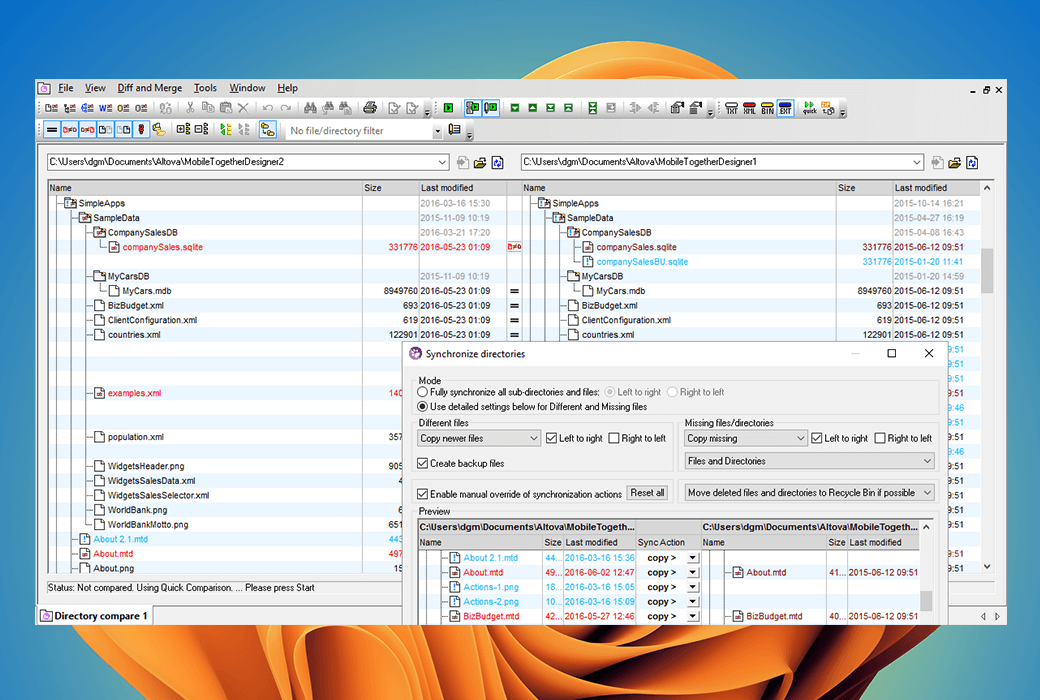Go to the next difference (green down arrow)

[515, 108]
